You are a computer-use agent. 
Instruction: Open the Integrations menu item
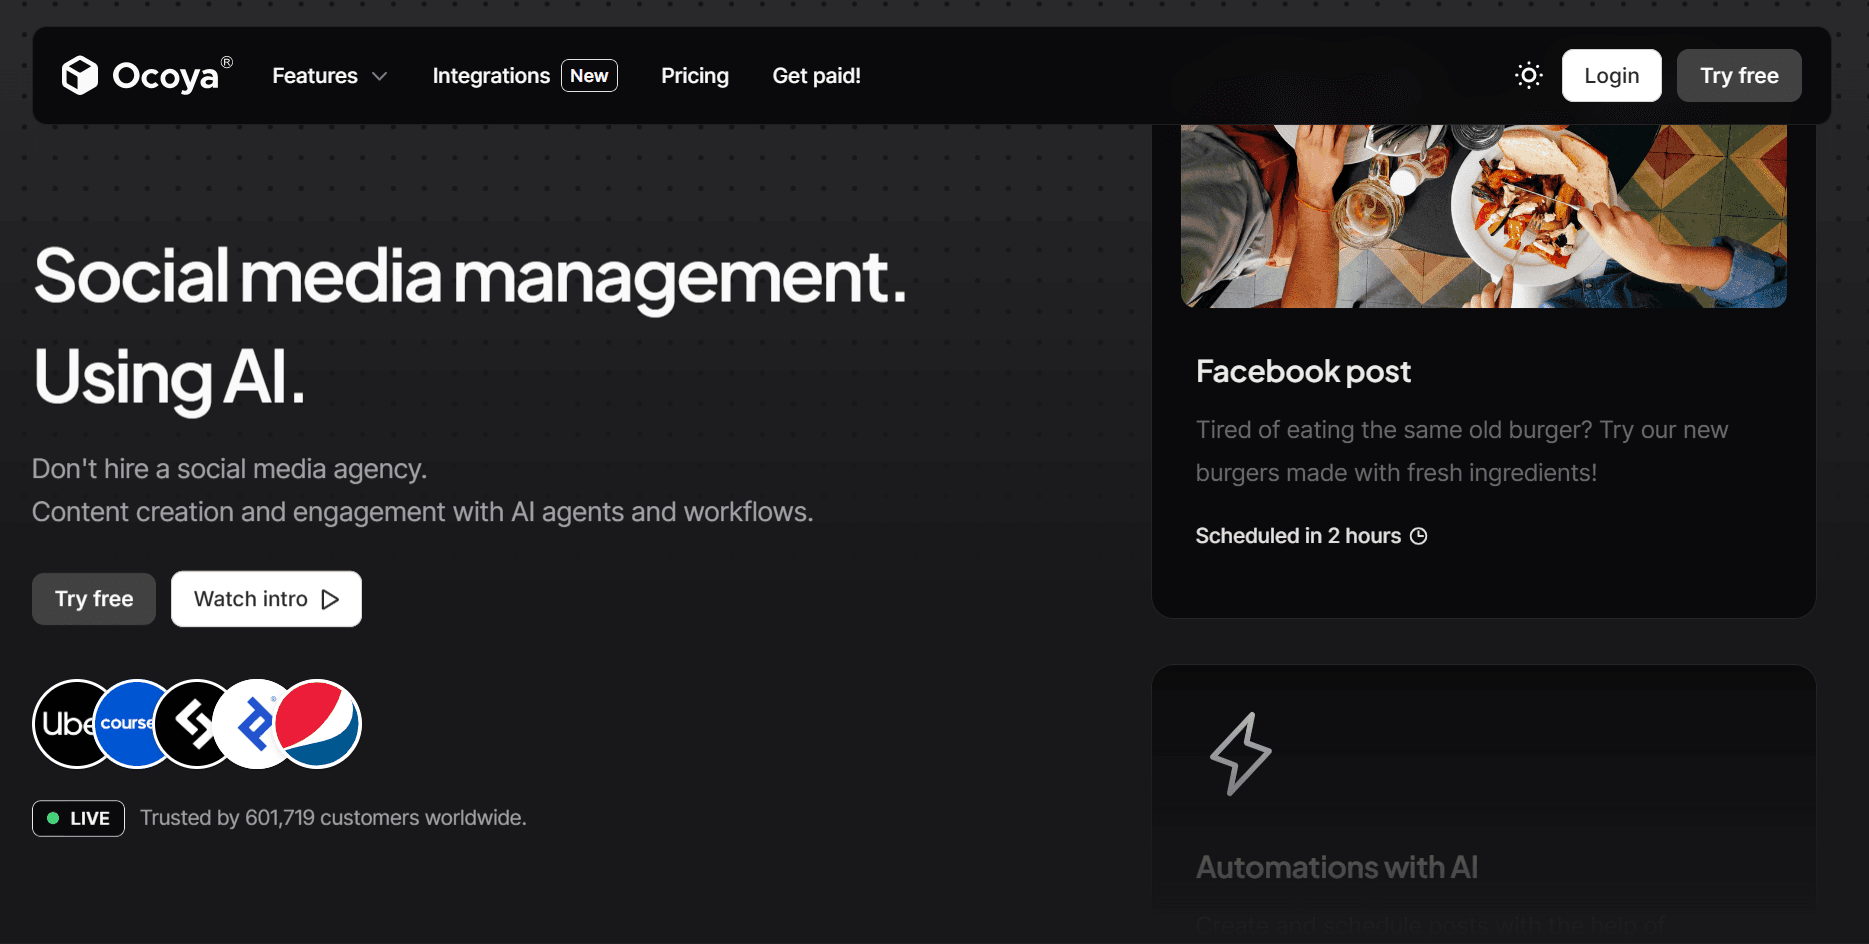[491, 76]
